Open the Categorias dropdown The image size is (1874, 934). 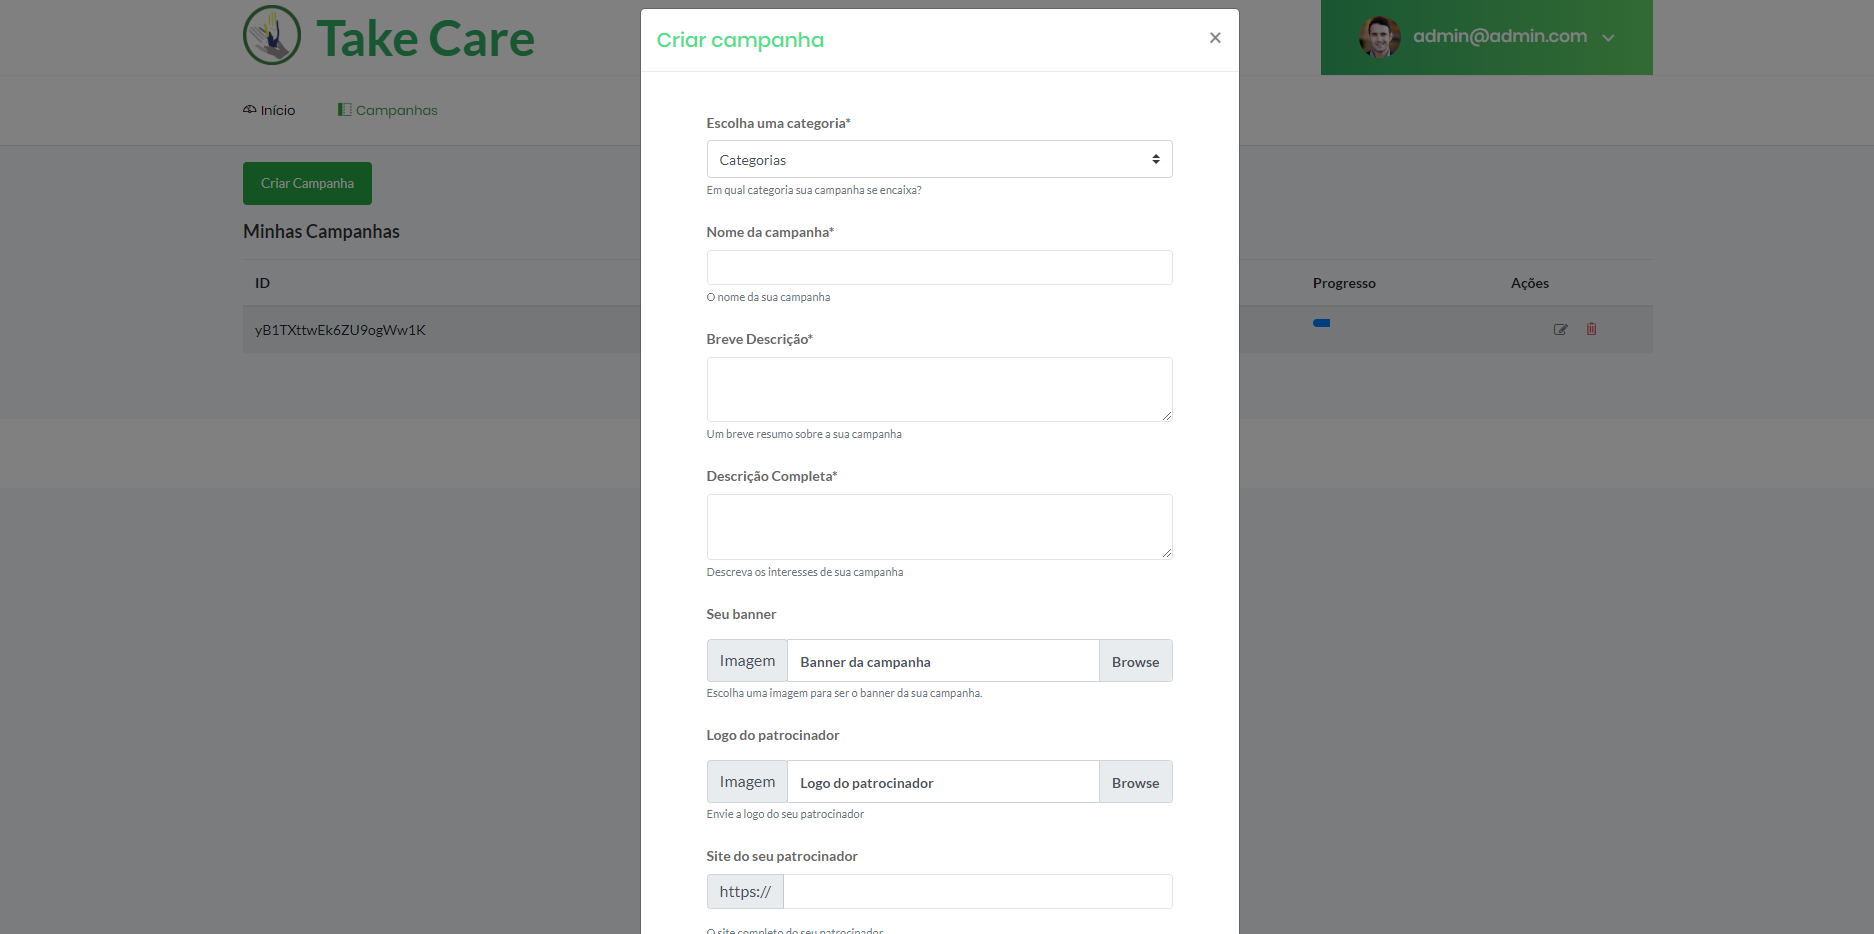tap(939, 159)
